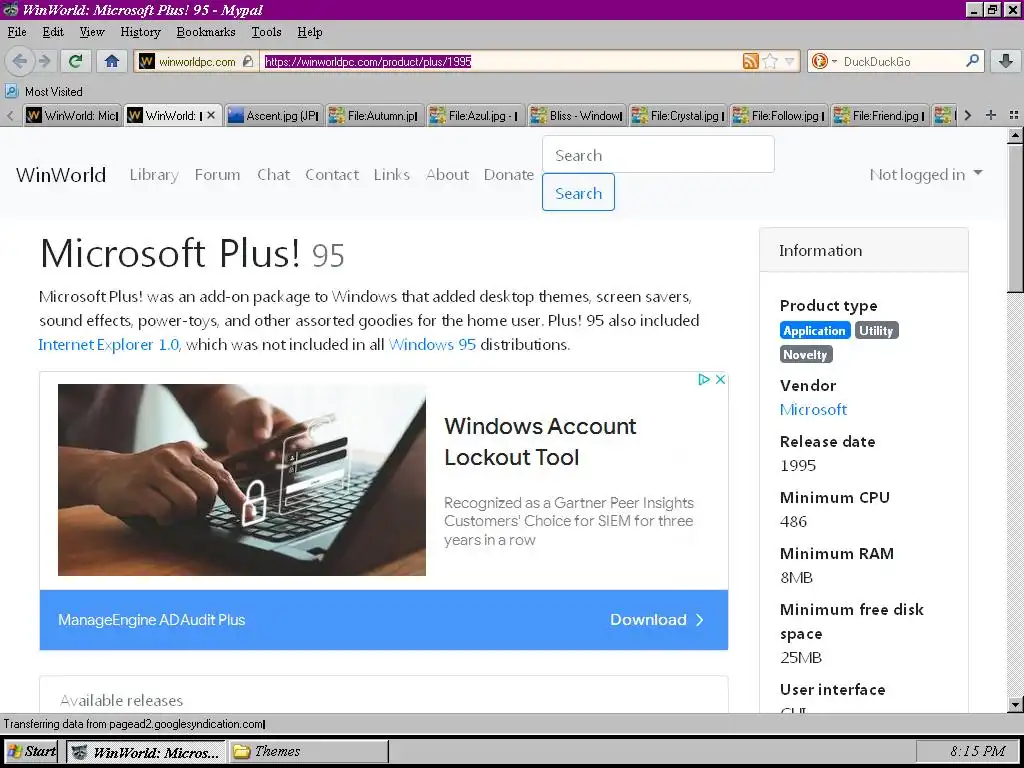Switch to File:Friend.jpg tab
This screenshot has height=768, width=1024.
tap(880, 116)
